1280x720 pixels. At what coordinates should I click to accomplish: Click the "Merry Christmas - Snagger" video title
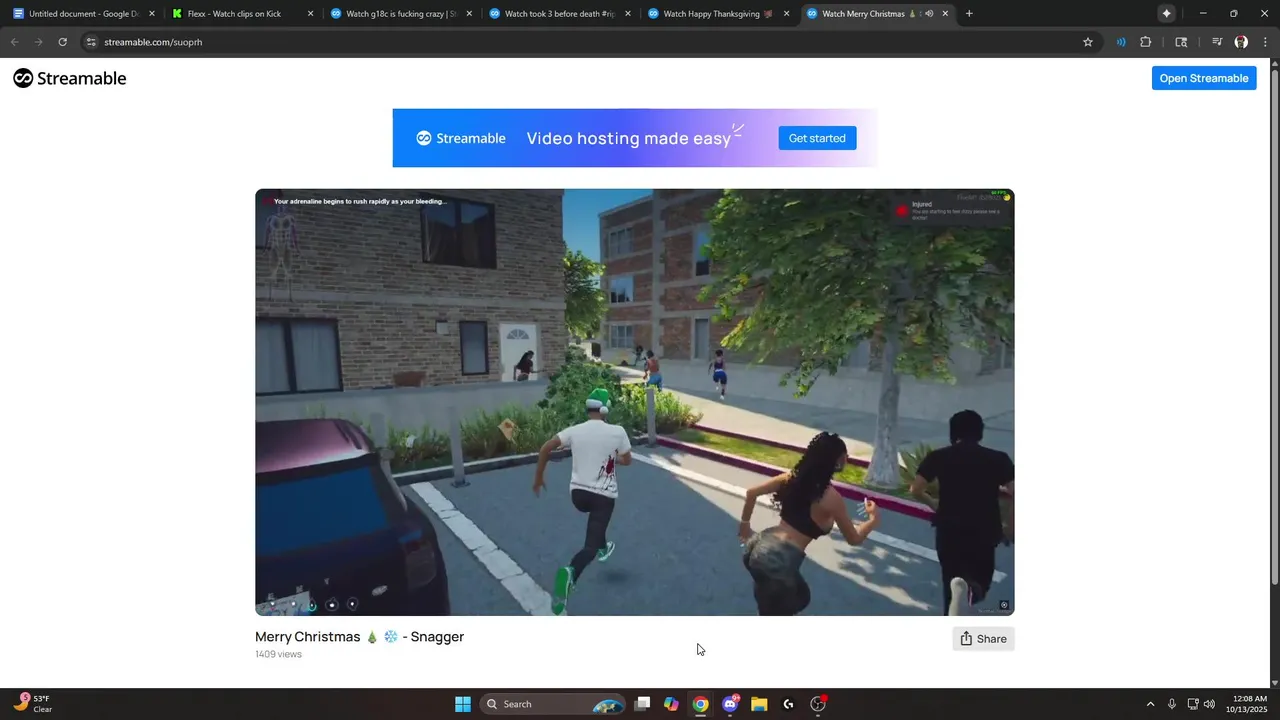pyautogui.click(x=360, y=636)
